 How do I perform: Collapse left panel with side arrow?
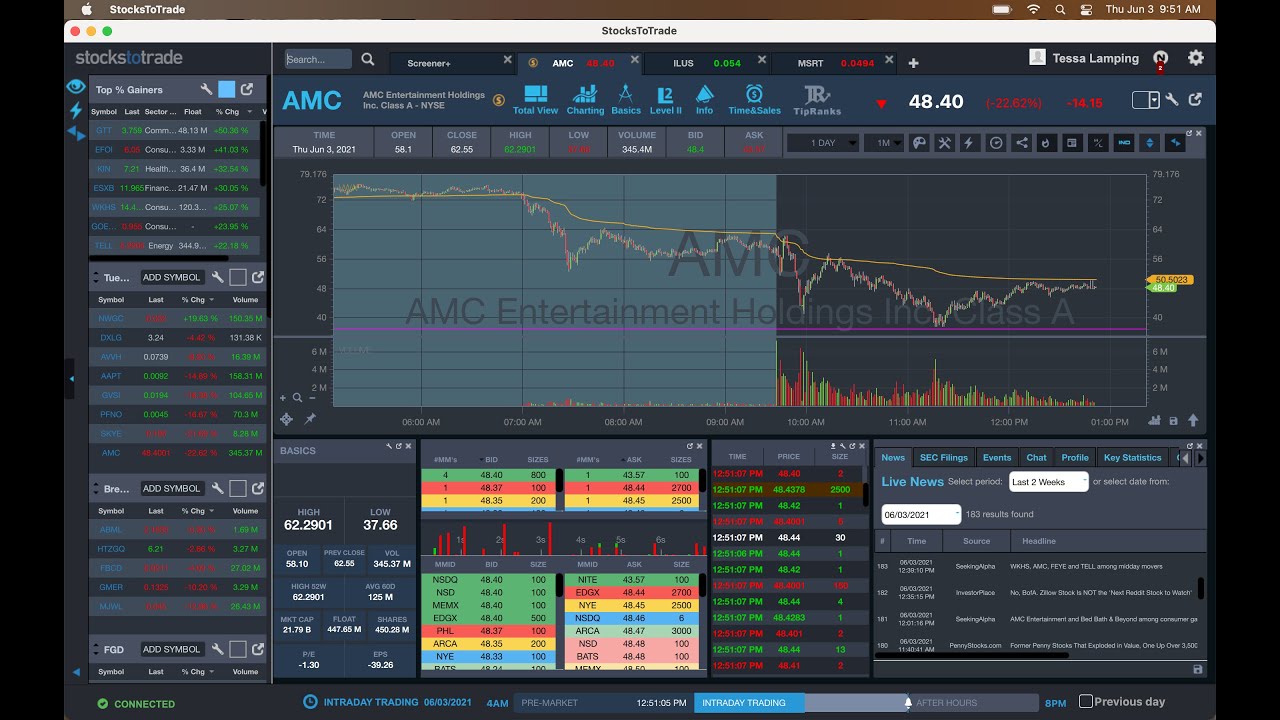tap(70, 378)
